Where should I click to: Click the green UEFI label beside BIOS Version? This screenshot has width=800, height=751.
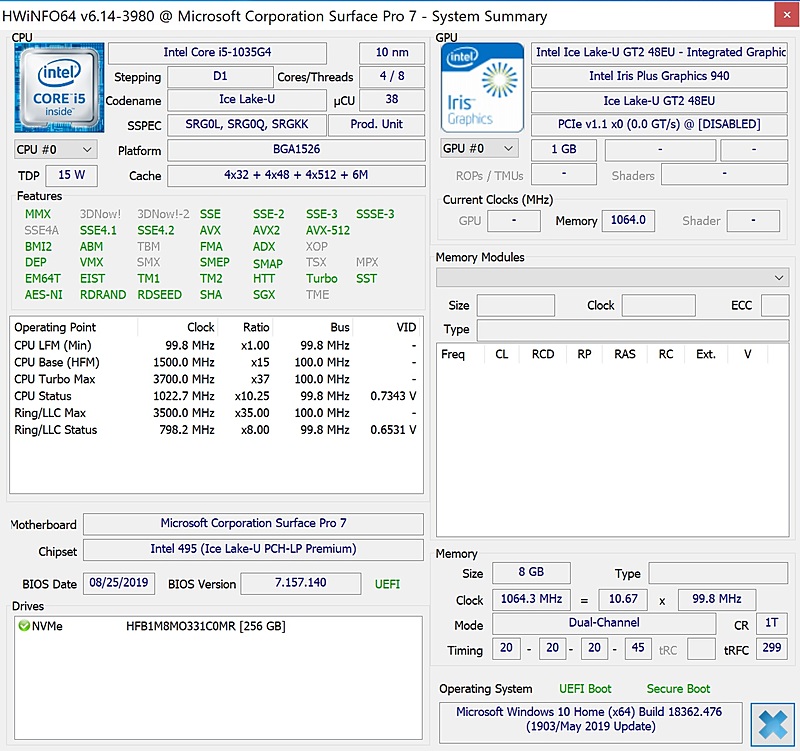pyautogui.click(x=387, y=583)
